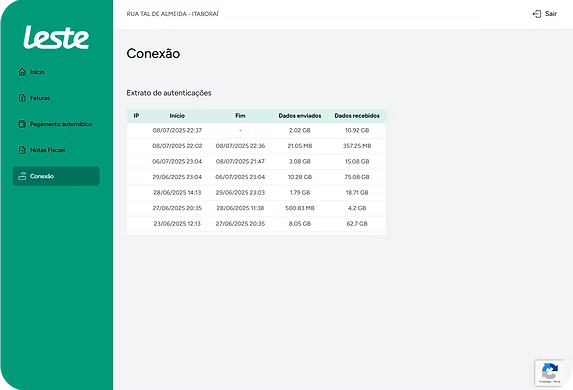Click received data 15.08 GB
The width and height of the screenshot is (573, 390).
tap(357, 161)
